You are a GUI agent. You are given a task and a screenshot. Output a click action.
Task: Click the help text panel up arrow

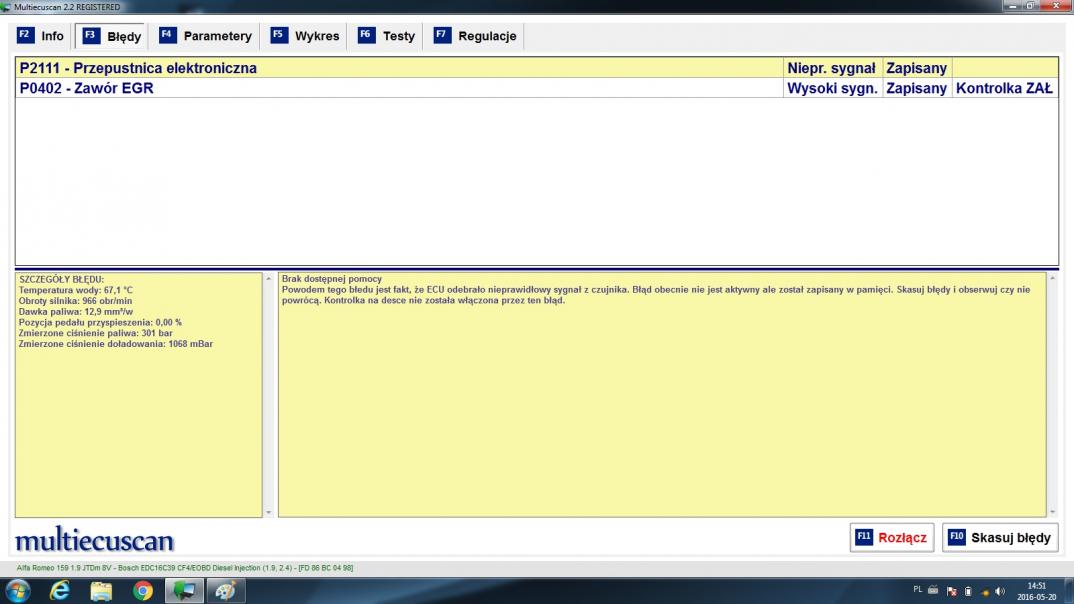(1053, 278)
